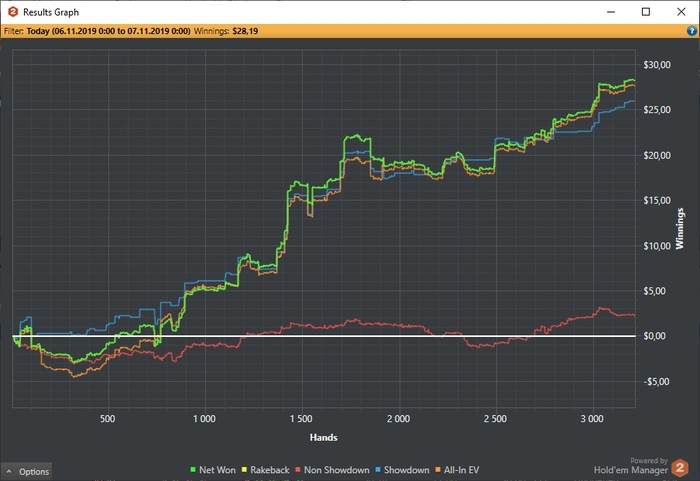Toggle the Rakeback yellow legend swatch

[244, 470]
